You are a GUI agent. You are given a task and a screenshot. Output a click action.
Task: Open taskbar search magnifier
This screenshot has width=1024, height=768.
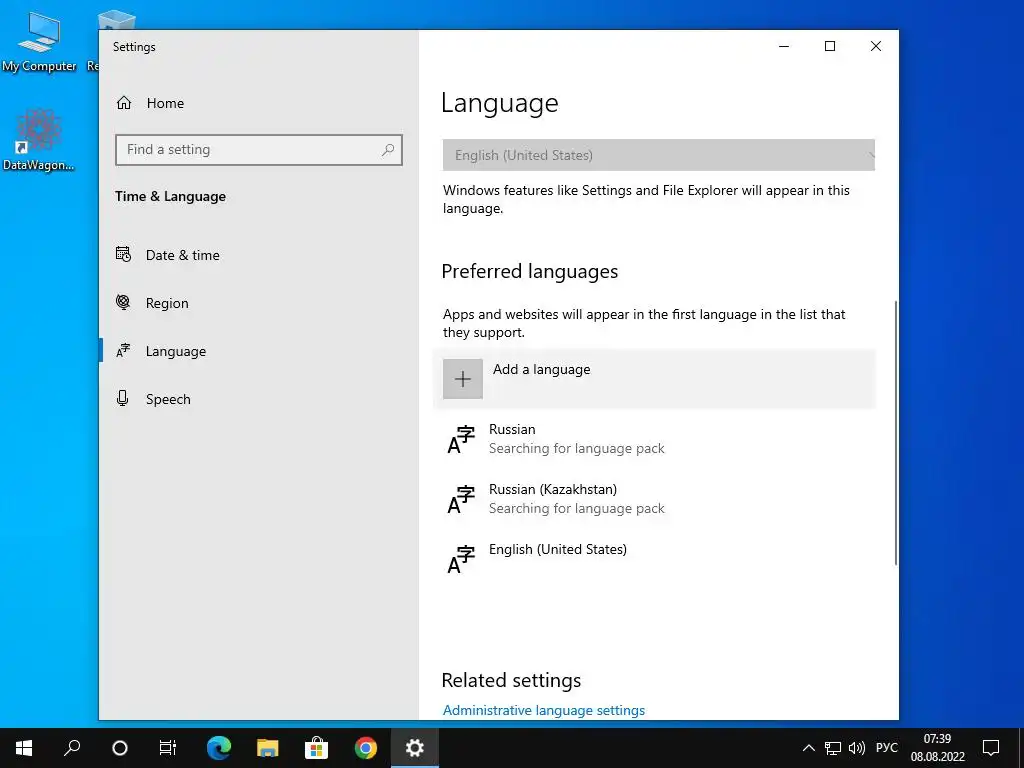[72, 748]
